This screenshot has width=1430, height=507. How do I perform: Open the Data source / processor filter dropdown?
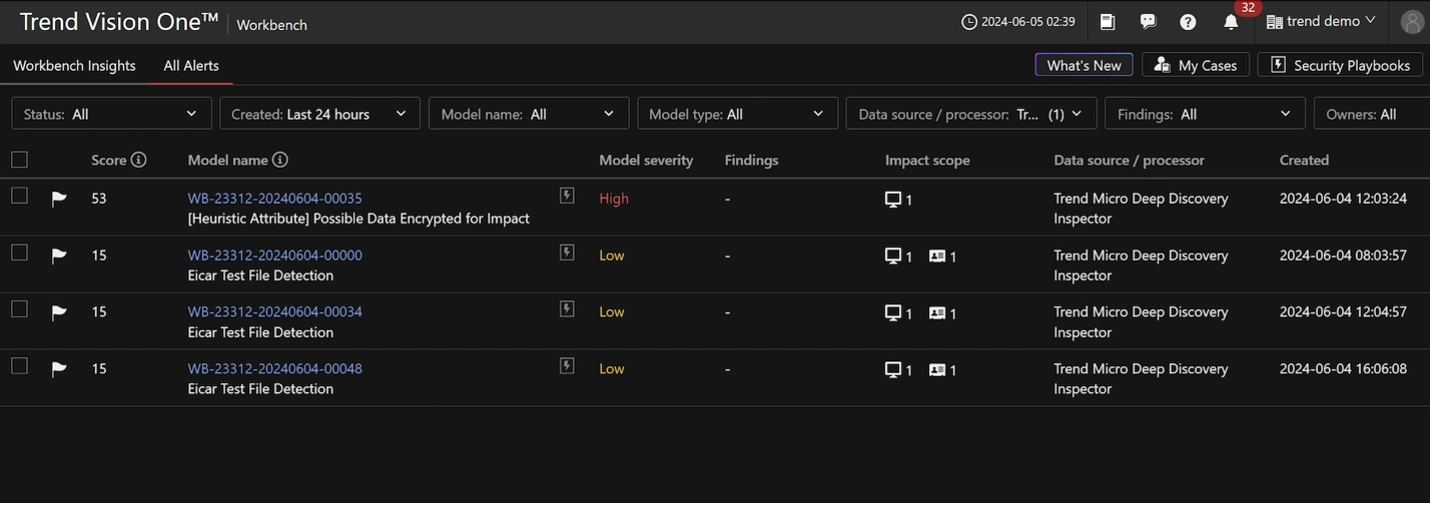coord(971,114)
